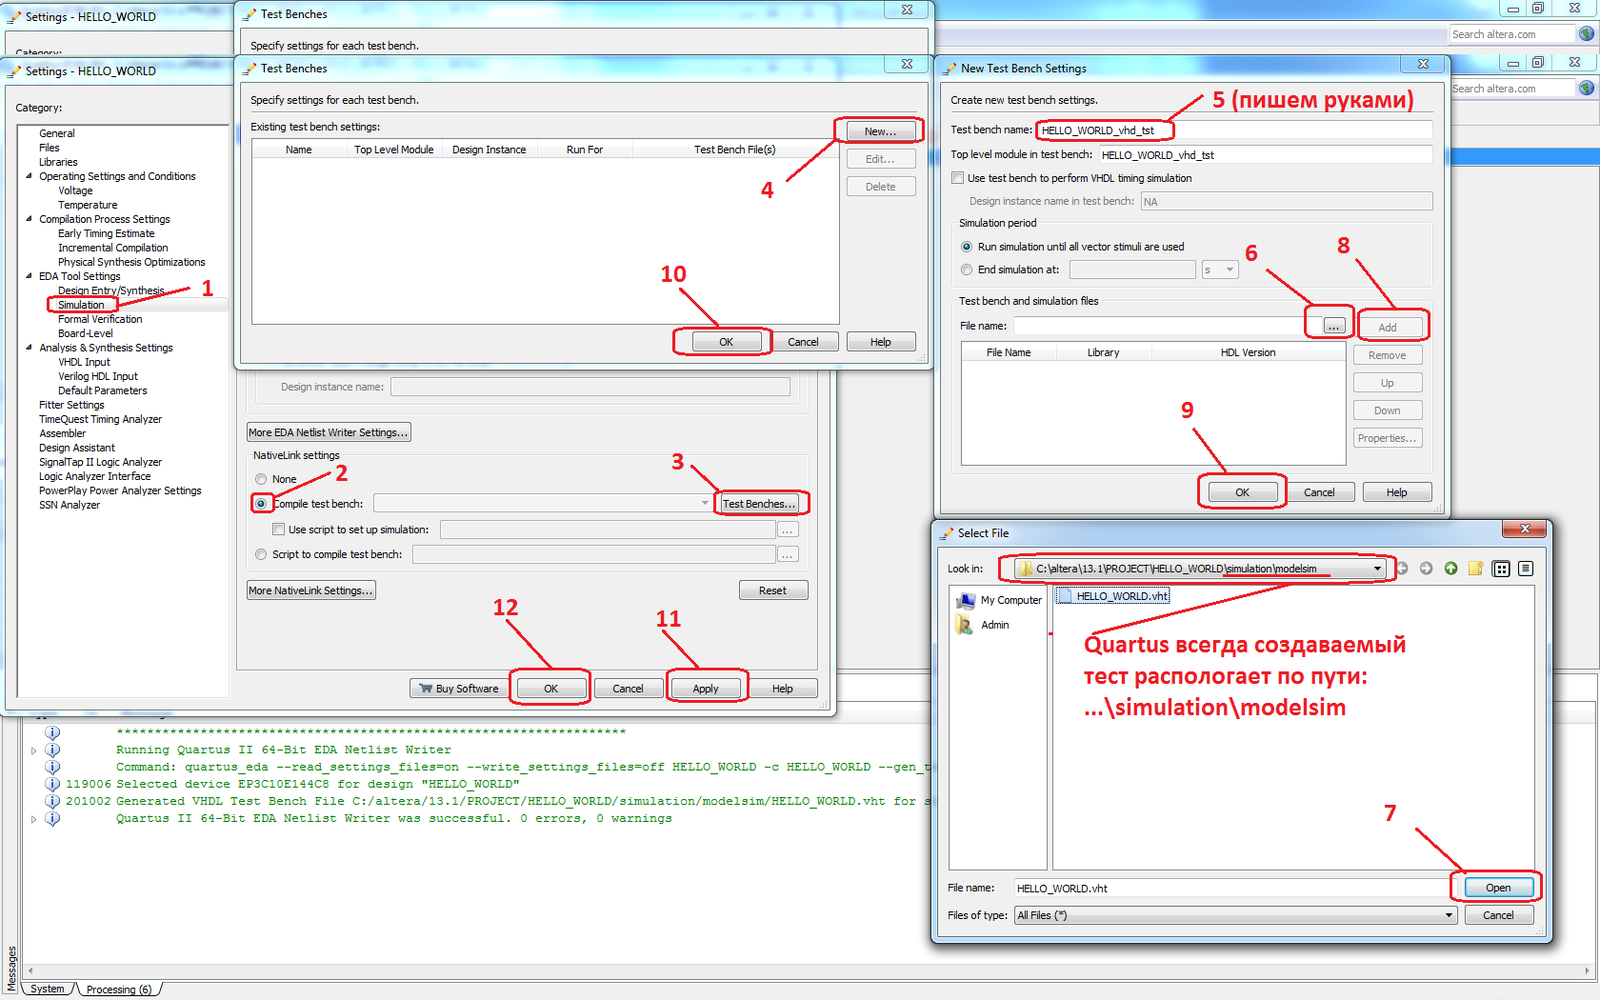Click New... in Test Benches dialog

(x=880, y=131)
